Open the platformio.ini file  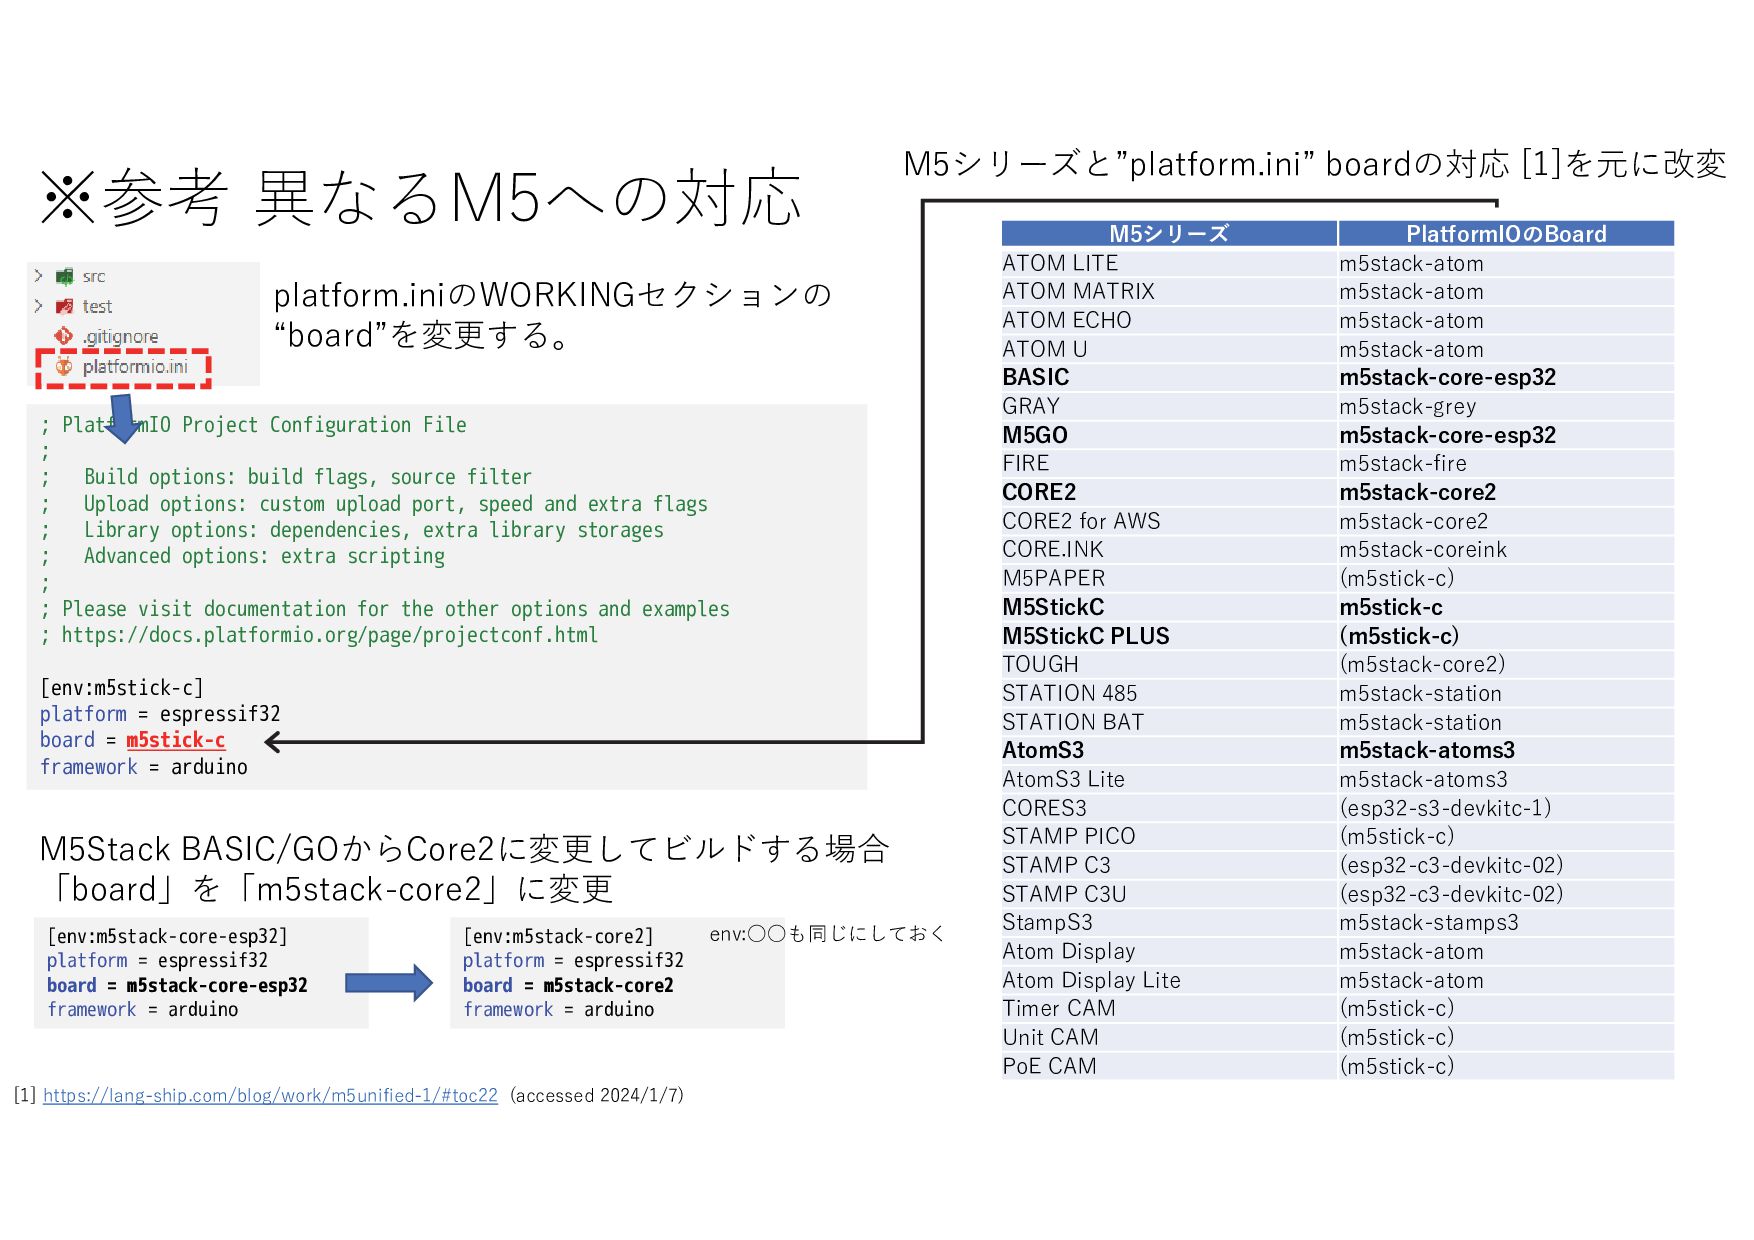135,367
